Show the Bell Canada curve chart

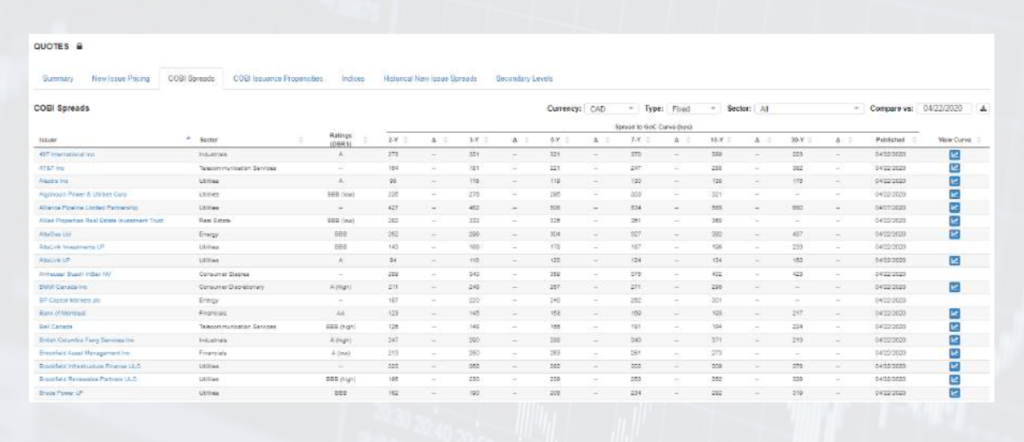pyautogui.click(x=954, y=326)
